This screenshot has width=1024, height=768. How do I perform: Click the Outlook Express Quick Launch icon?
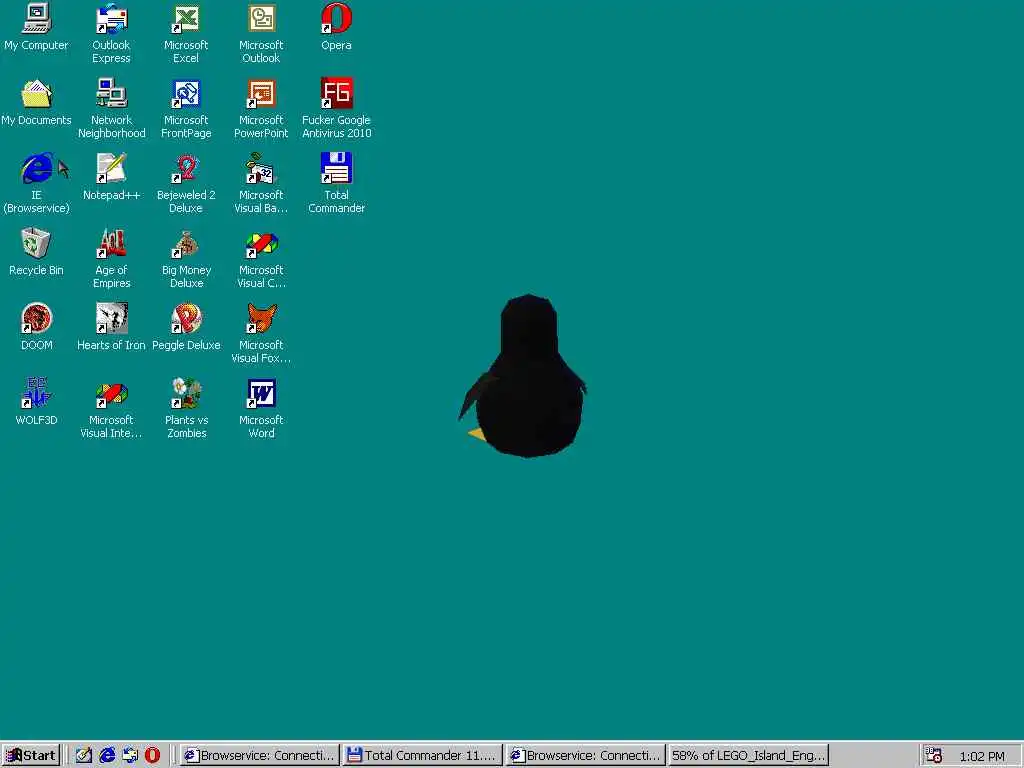pyautogui.click(x=130, y=756)
